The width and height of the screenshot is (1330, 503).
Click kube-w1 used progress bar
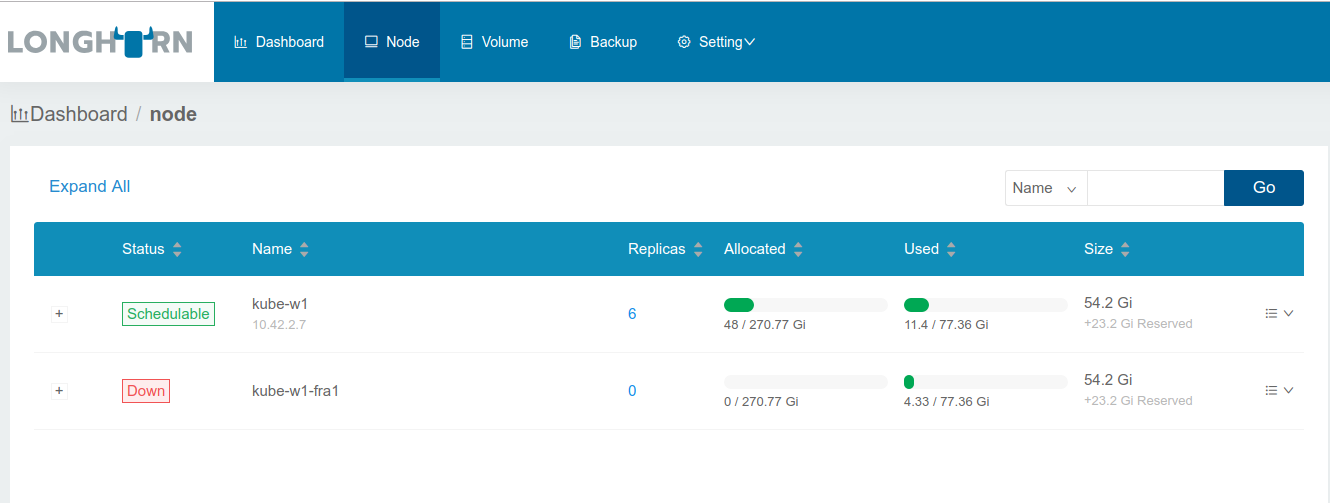986,305
